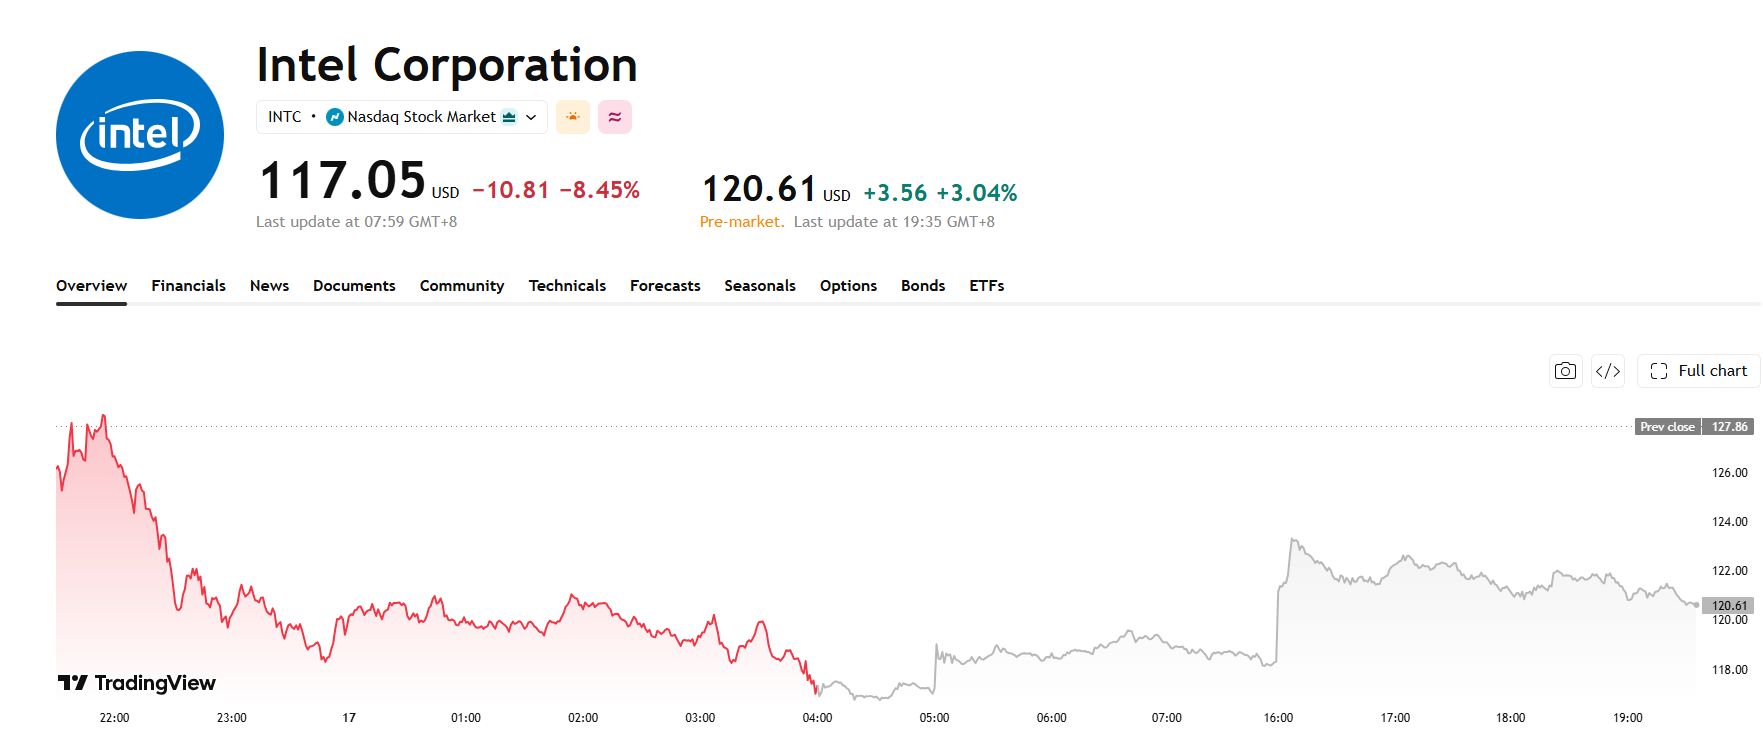Click the −10.81 price change value
This screenshot has width=1763, height=735.
(x=511, y=190)
